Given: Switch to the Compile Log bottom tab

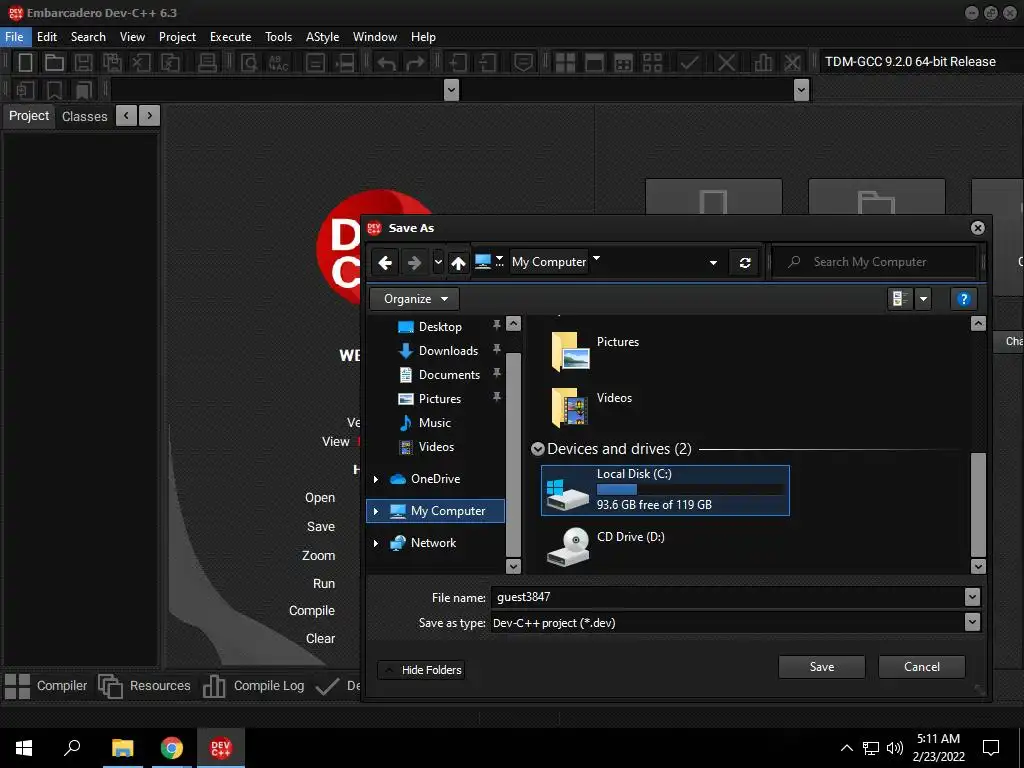Looking at the screenshot, I should pyautogui.click(x=253, y=686).
